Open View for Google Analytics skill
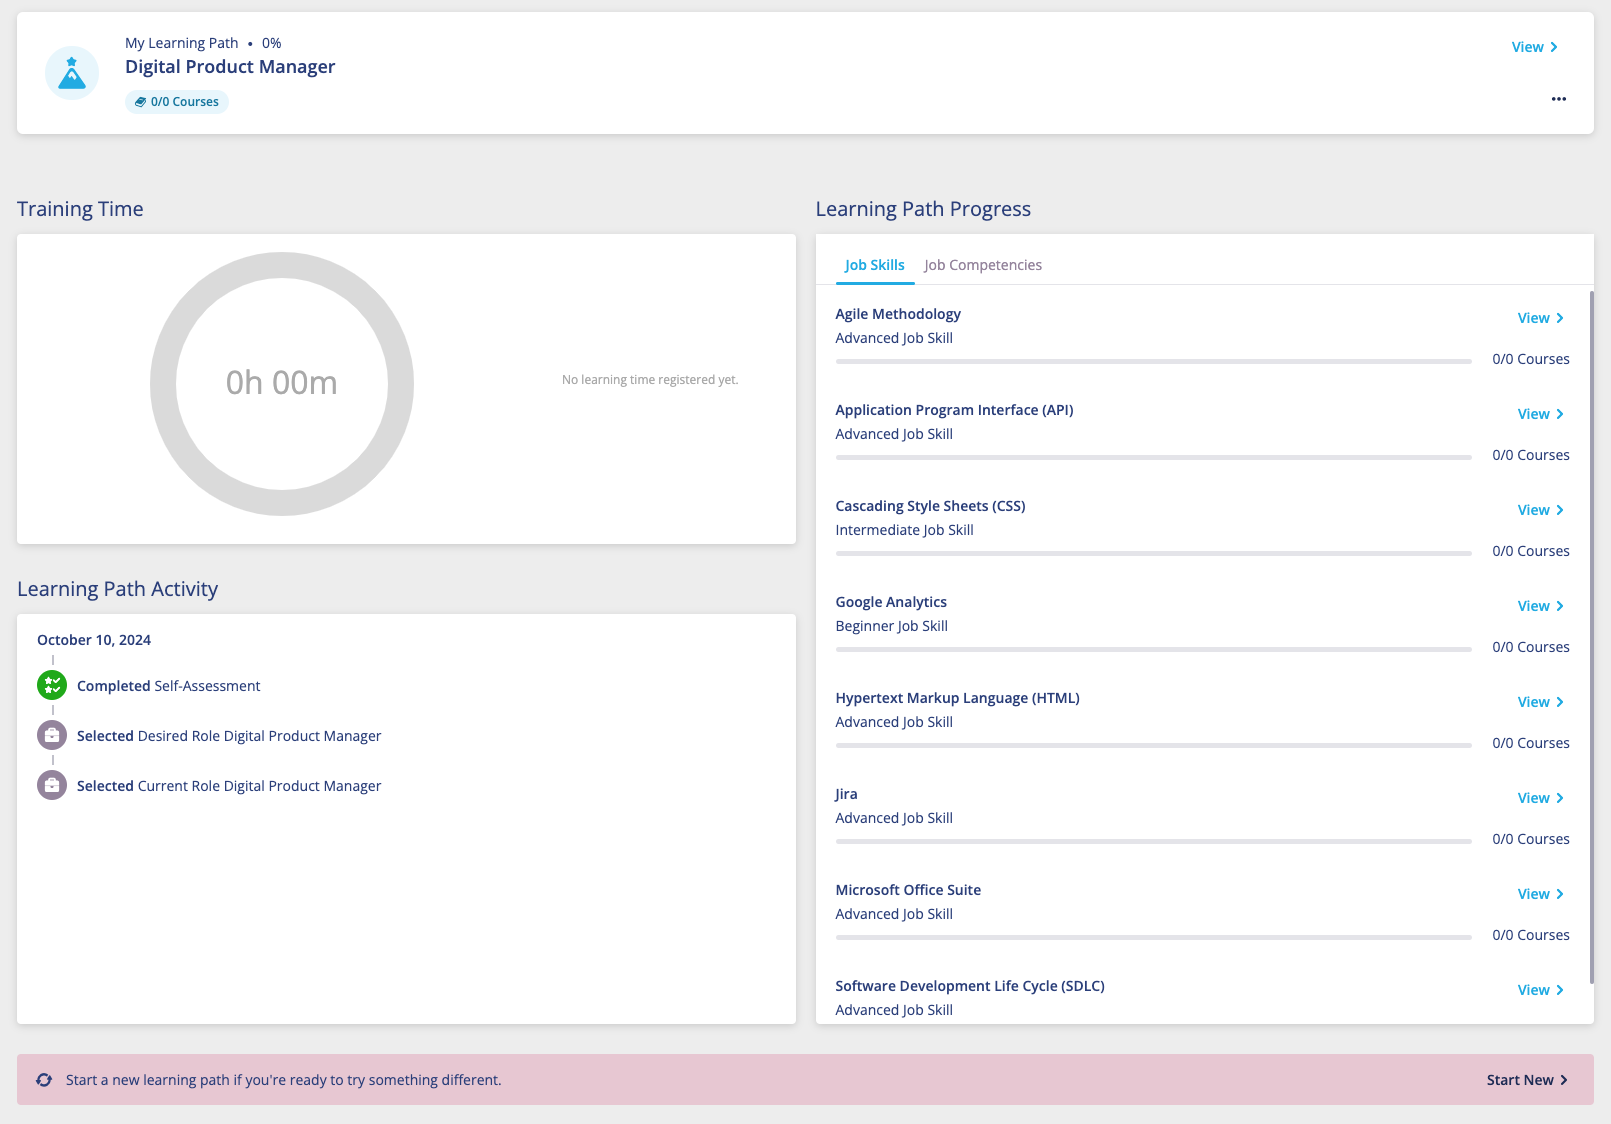1611x1124 pixels. click(x=1540, y=606)
